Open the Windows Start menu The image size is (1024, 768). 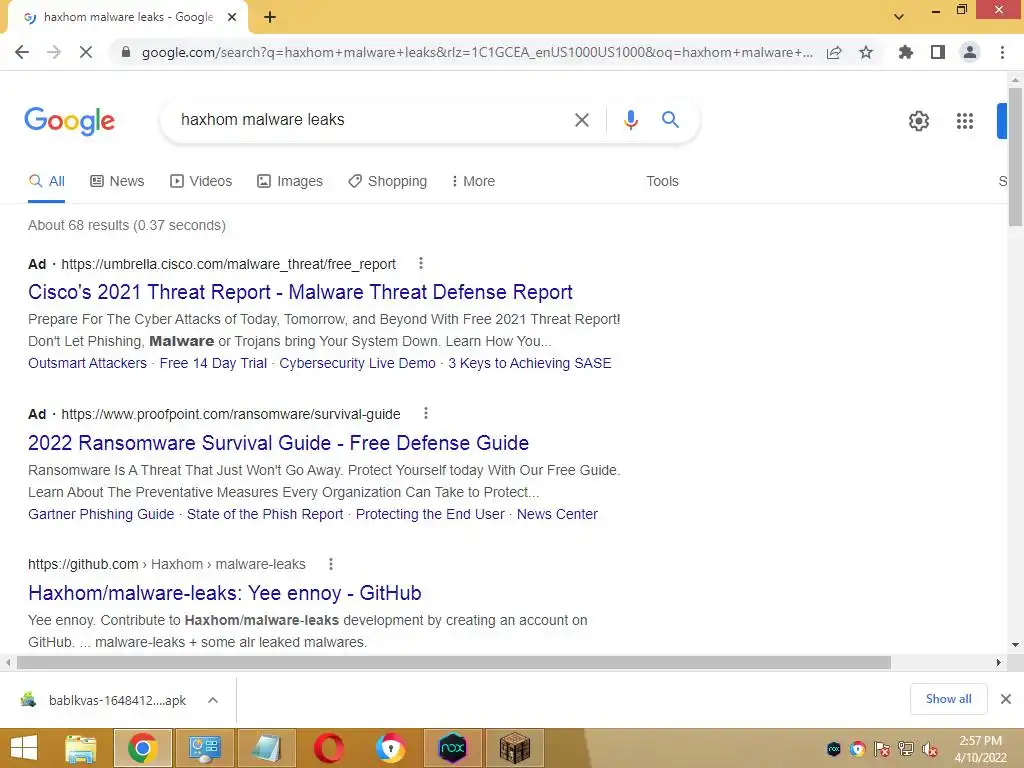[24, 748]
